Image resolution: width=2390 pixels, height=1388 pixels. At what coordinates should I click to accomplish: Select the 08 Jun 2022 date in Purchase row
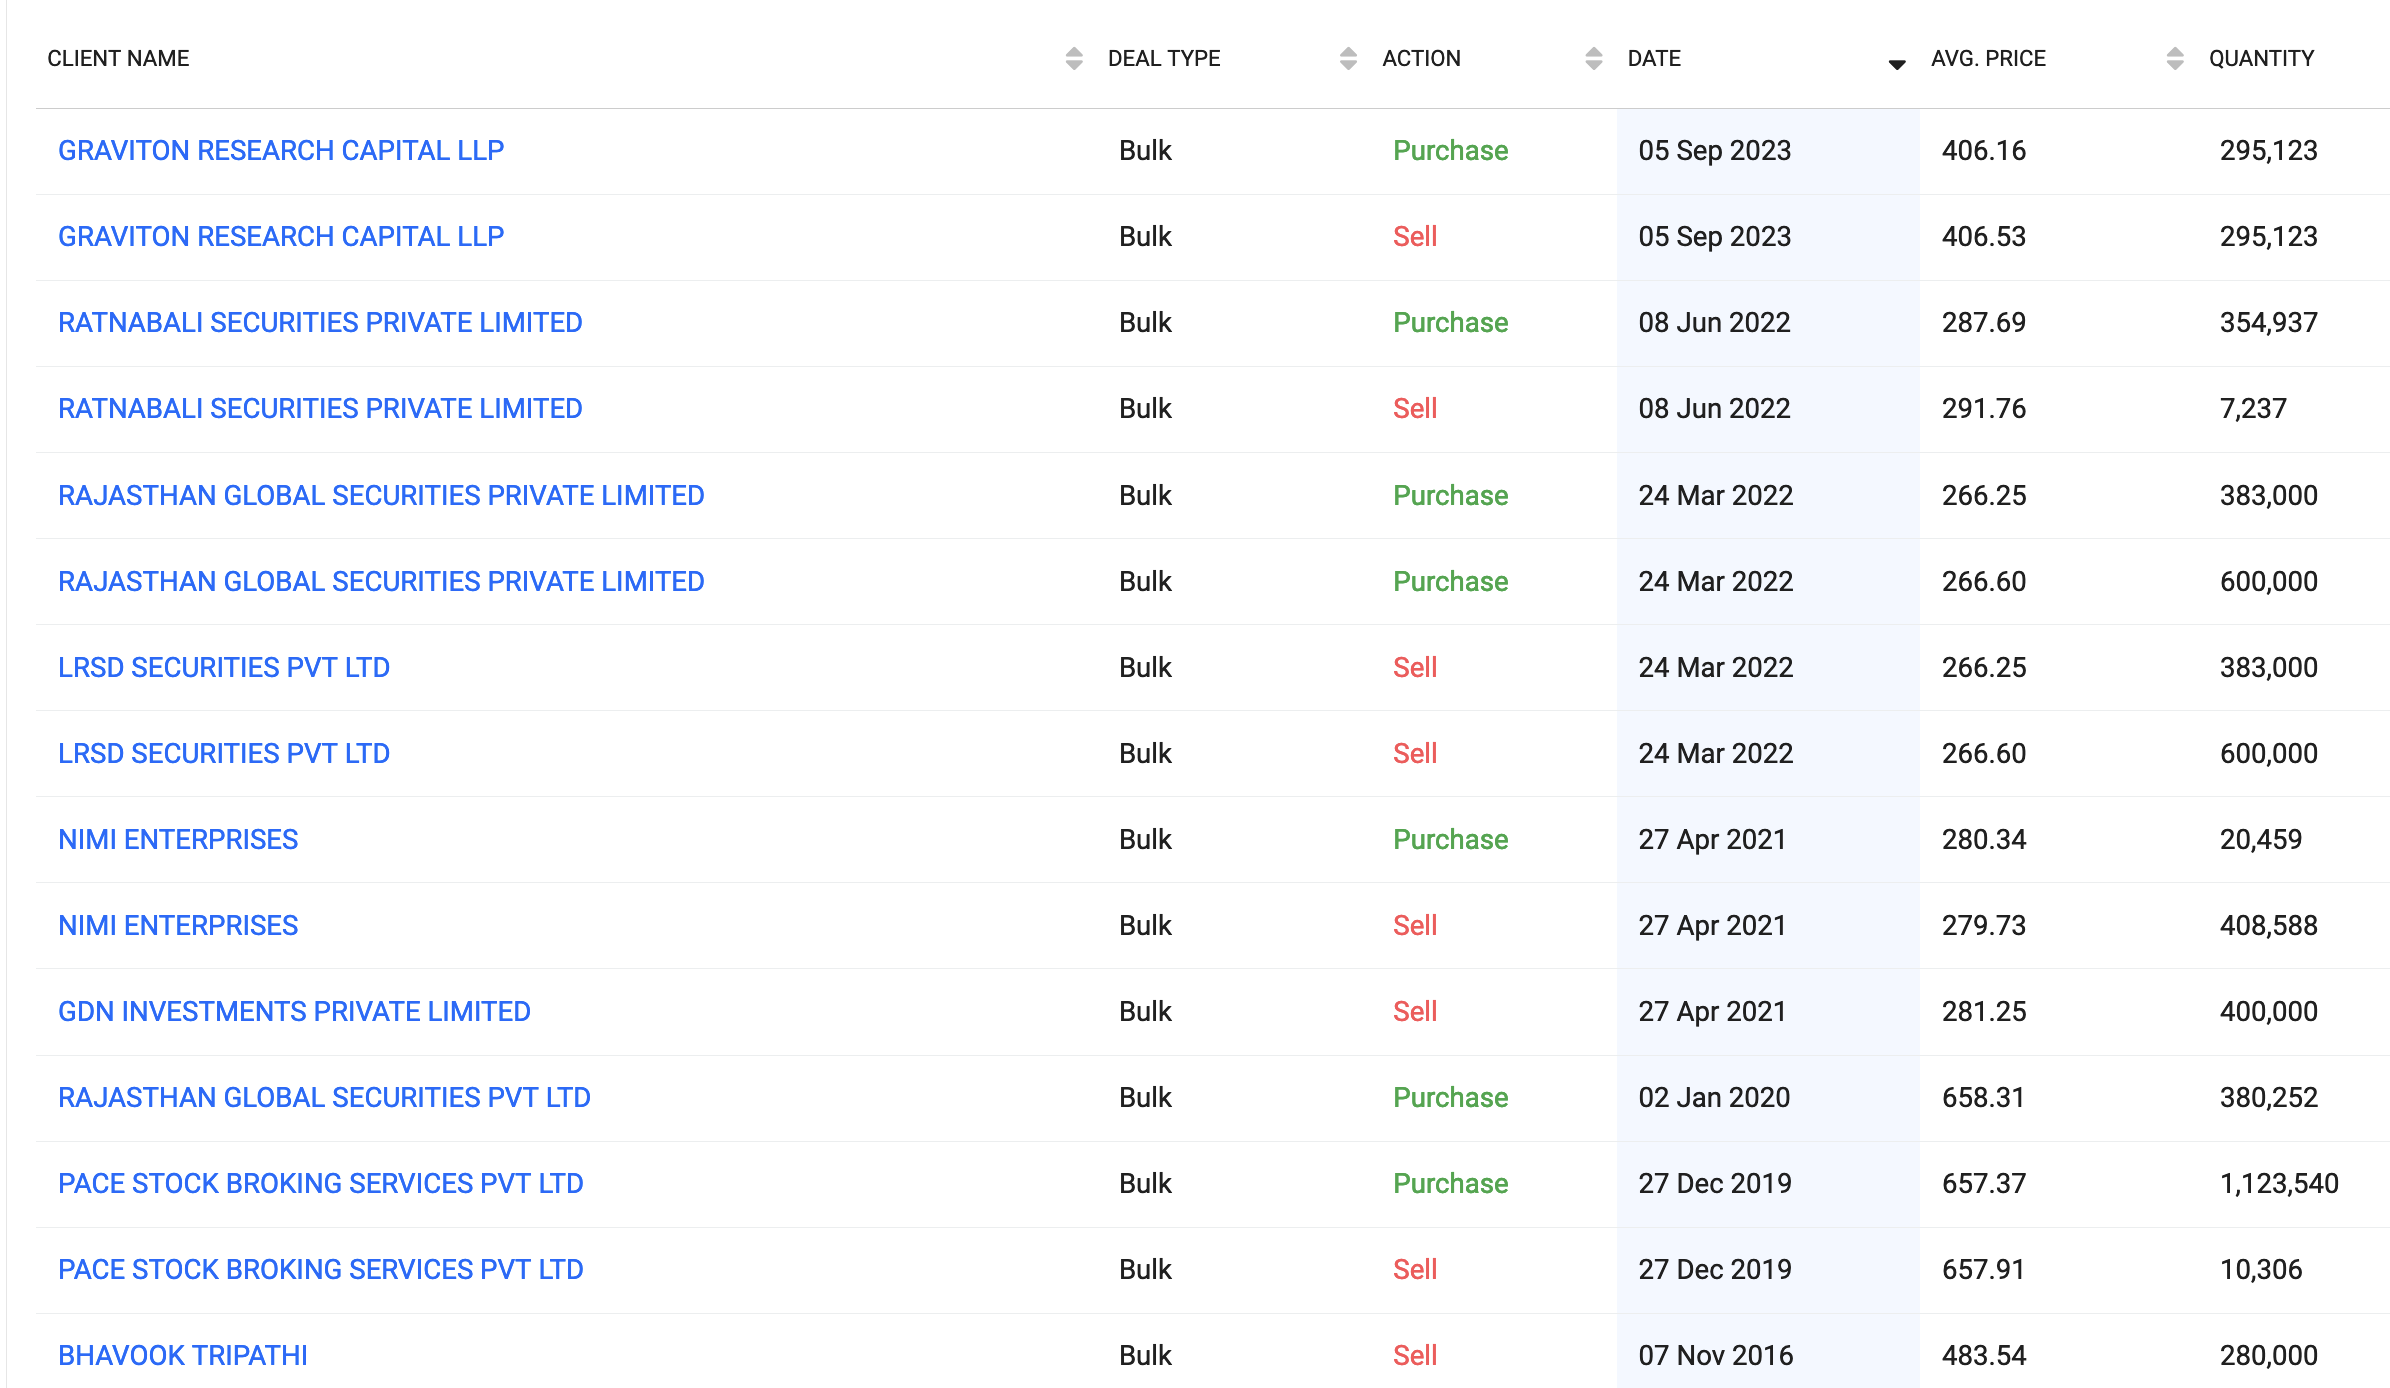click(1714, 323)
